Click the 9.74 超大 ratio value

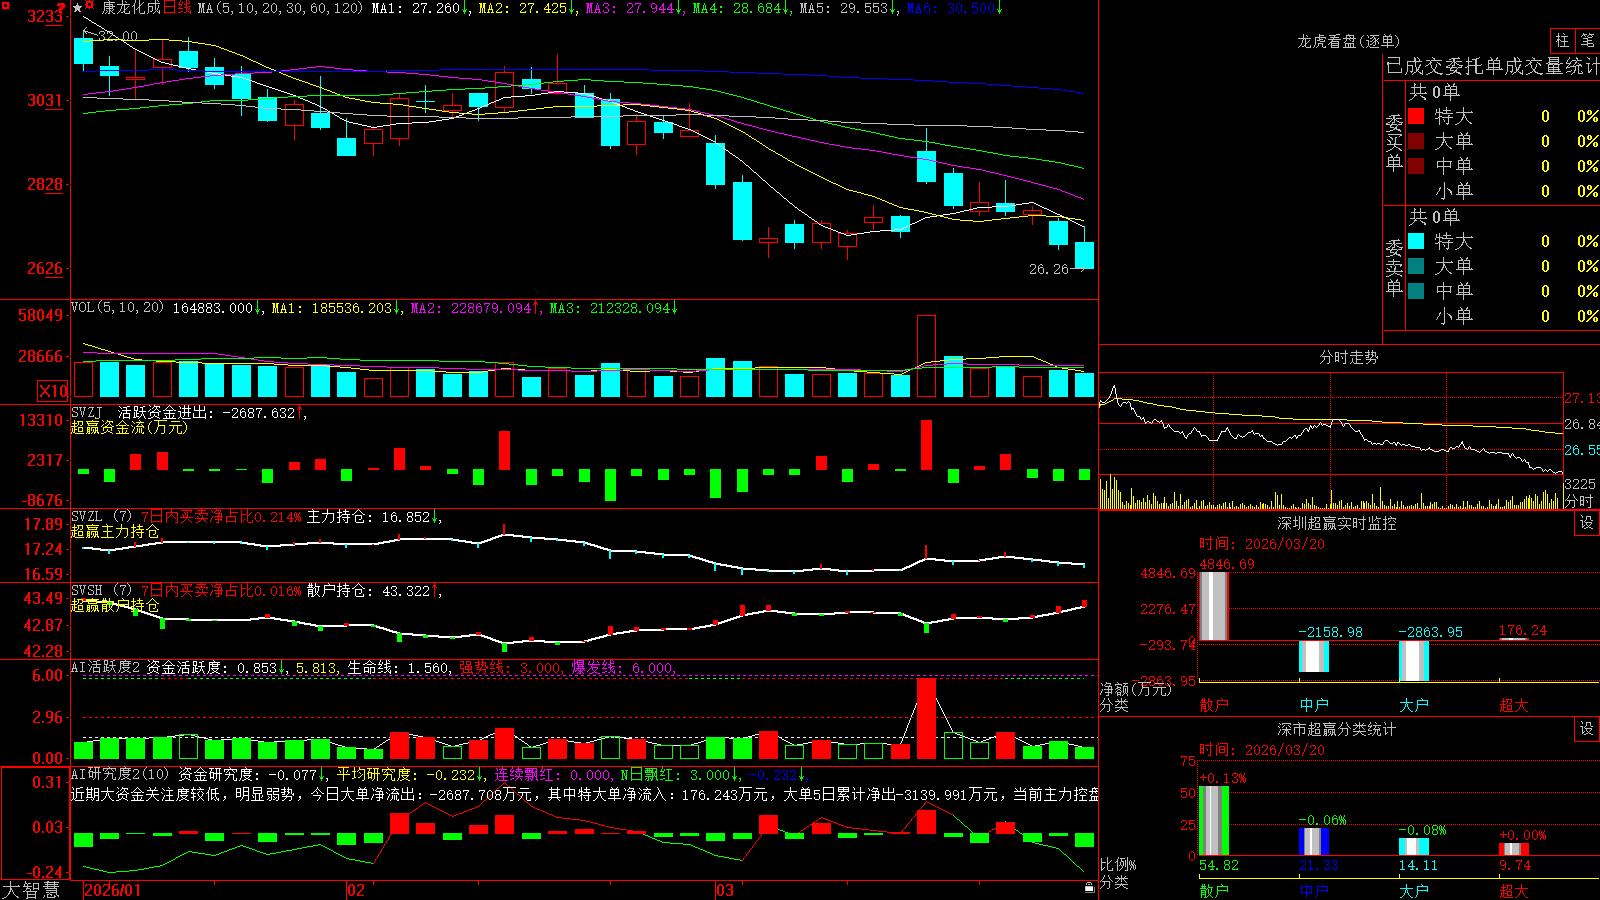click(x=1515, y=866)
